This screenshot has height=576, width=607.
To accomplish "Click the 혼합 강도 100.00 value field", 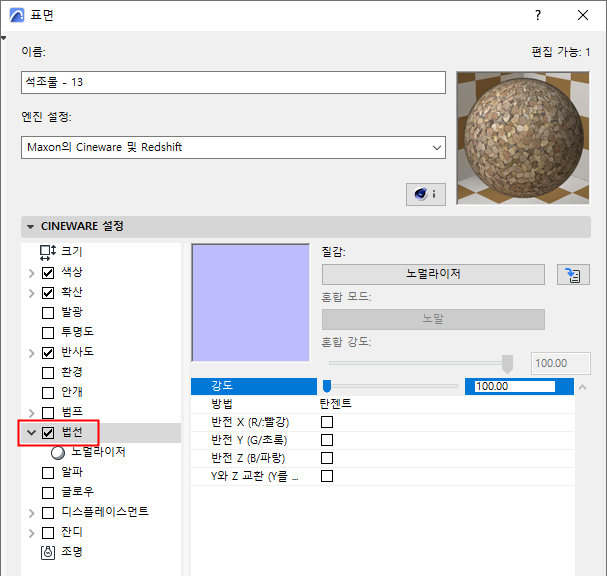I will pos(561,363).
